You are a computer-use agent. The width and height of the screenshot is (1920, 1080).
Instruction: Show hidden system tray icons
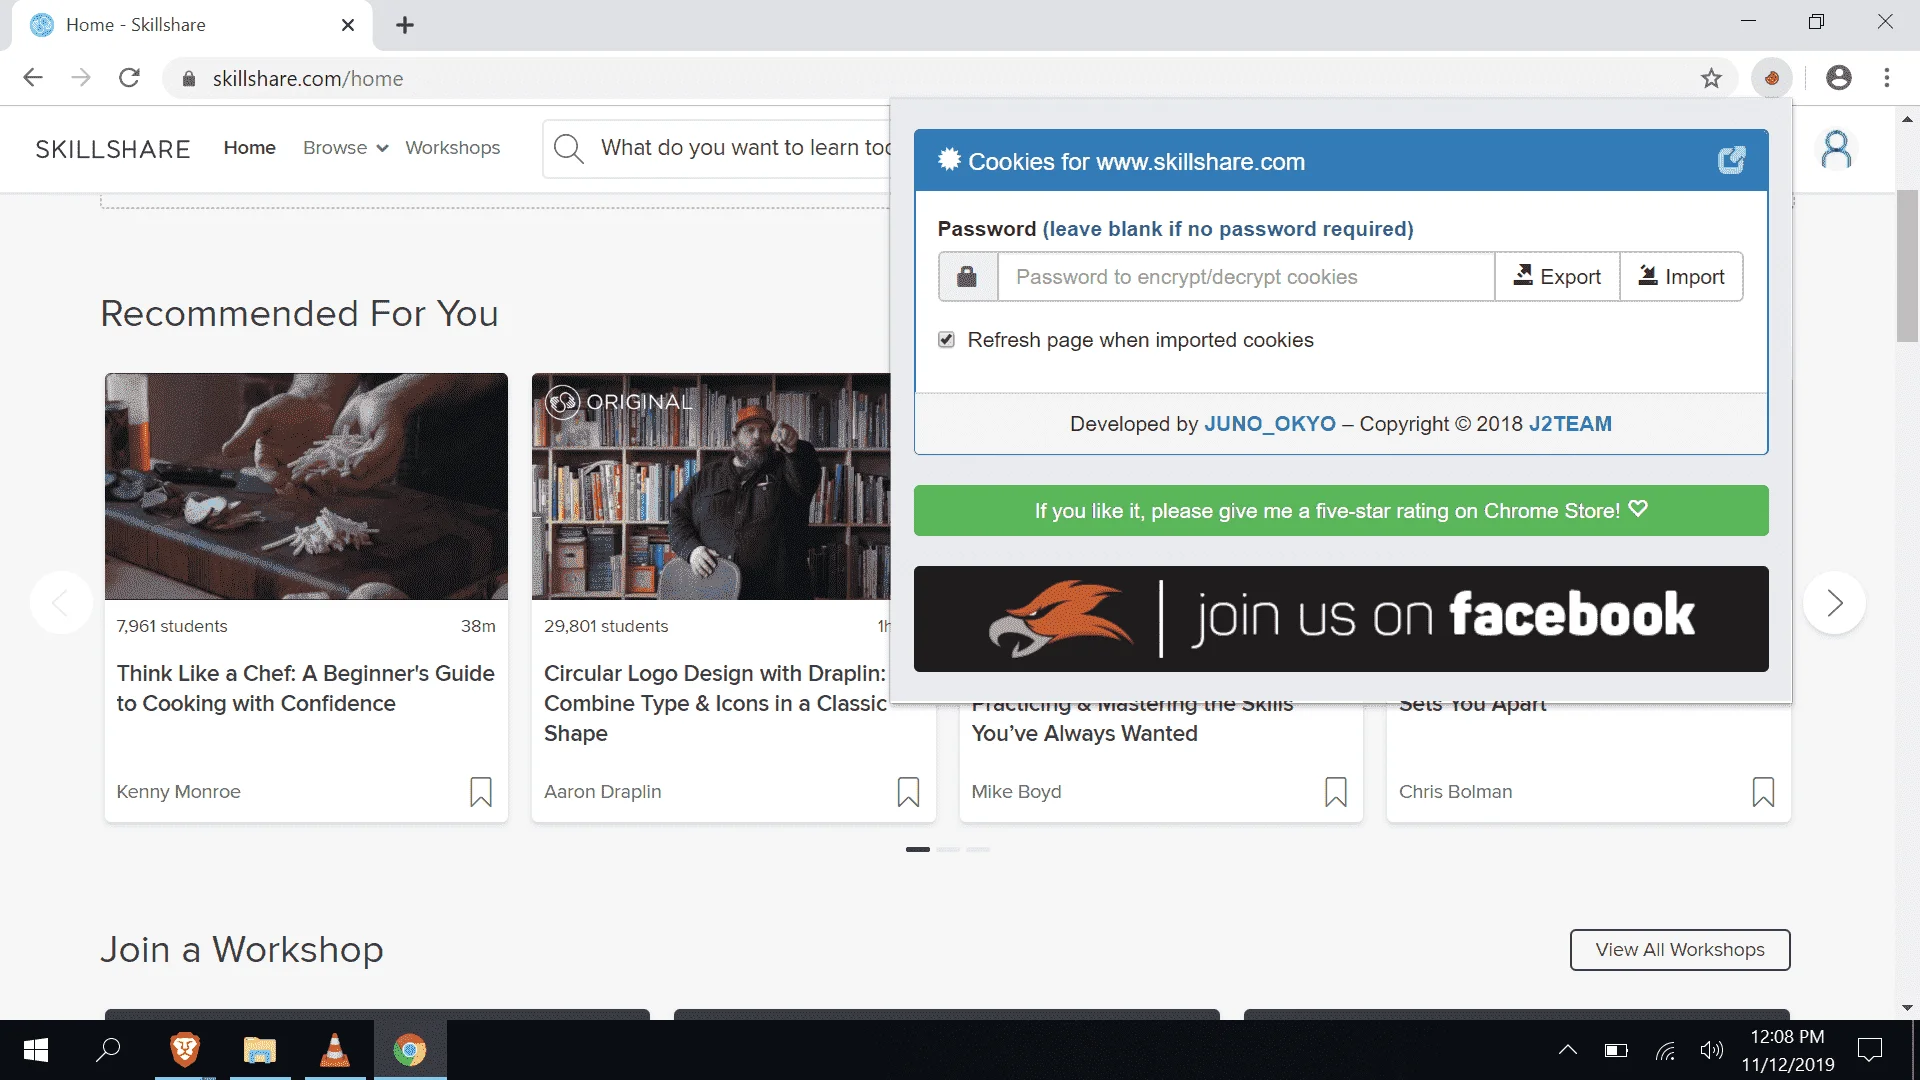click(1568, 1050)
